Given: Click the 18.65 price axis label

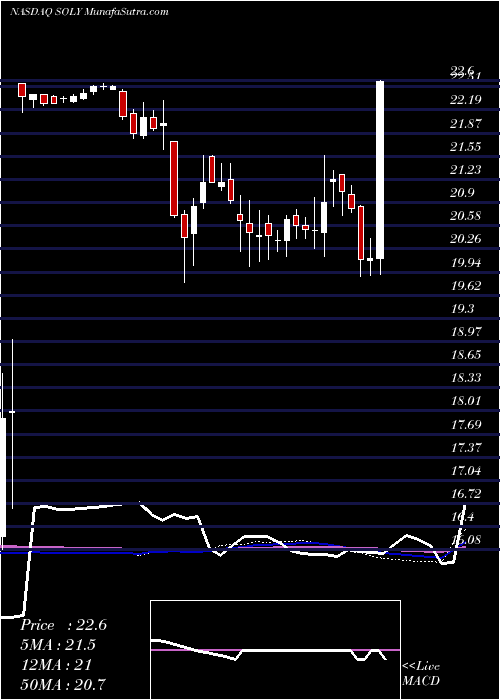Looking at the screenshot, I should pos(466,355).
